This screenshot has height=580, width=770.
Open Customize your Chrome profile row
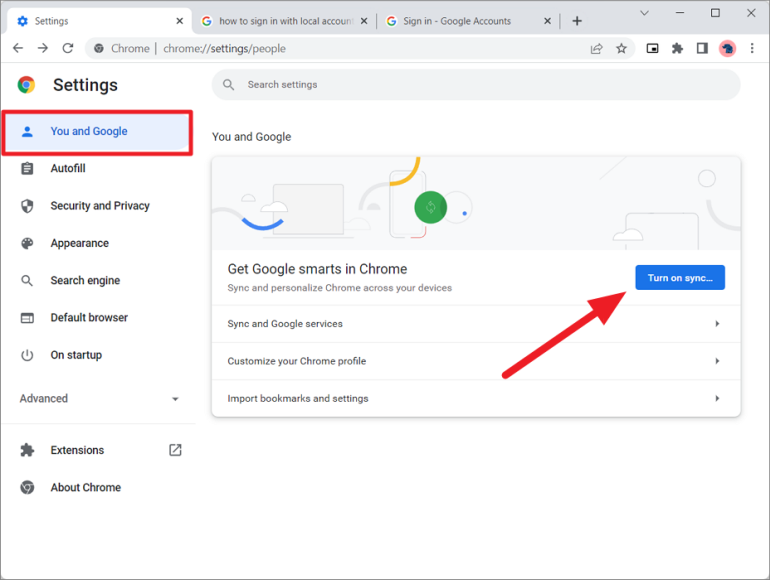point(475,361)
